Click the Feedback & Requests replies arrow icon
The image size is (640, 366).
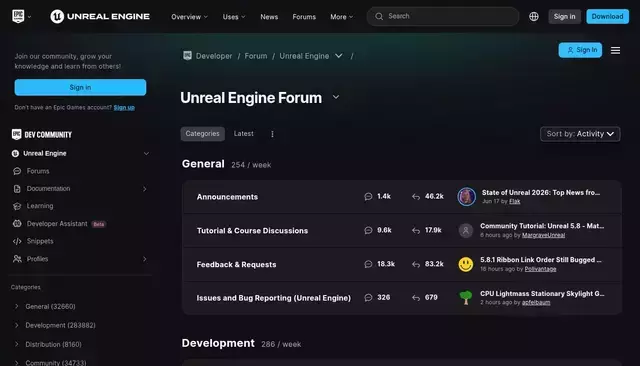416,264
